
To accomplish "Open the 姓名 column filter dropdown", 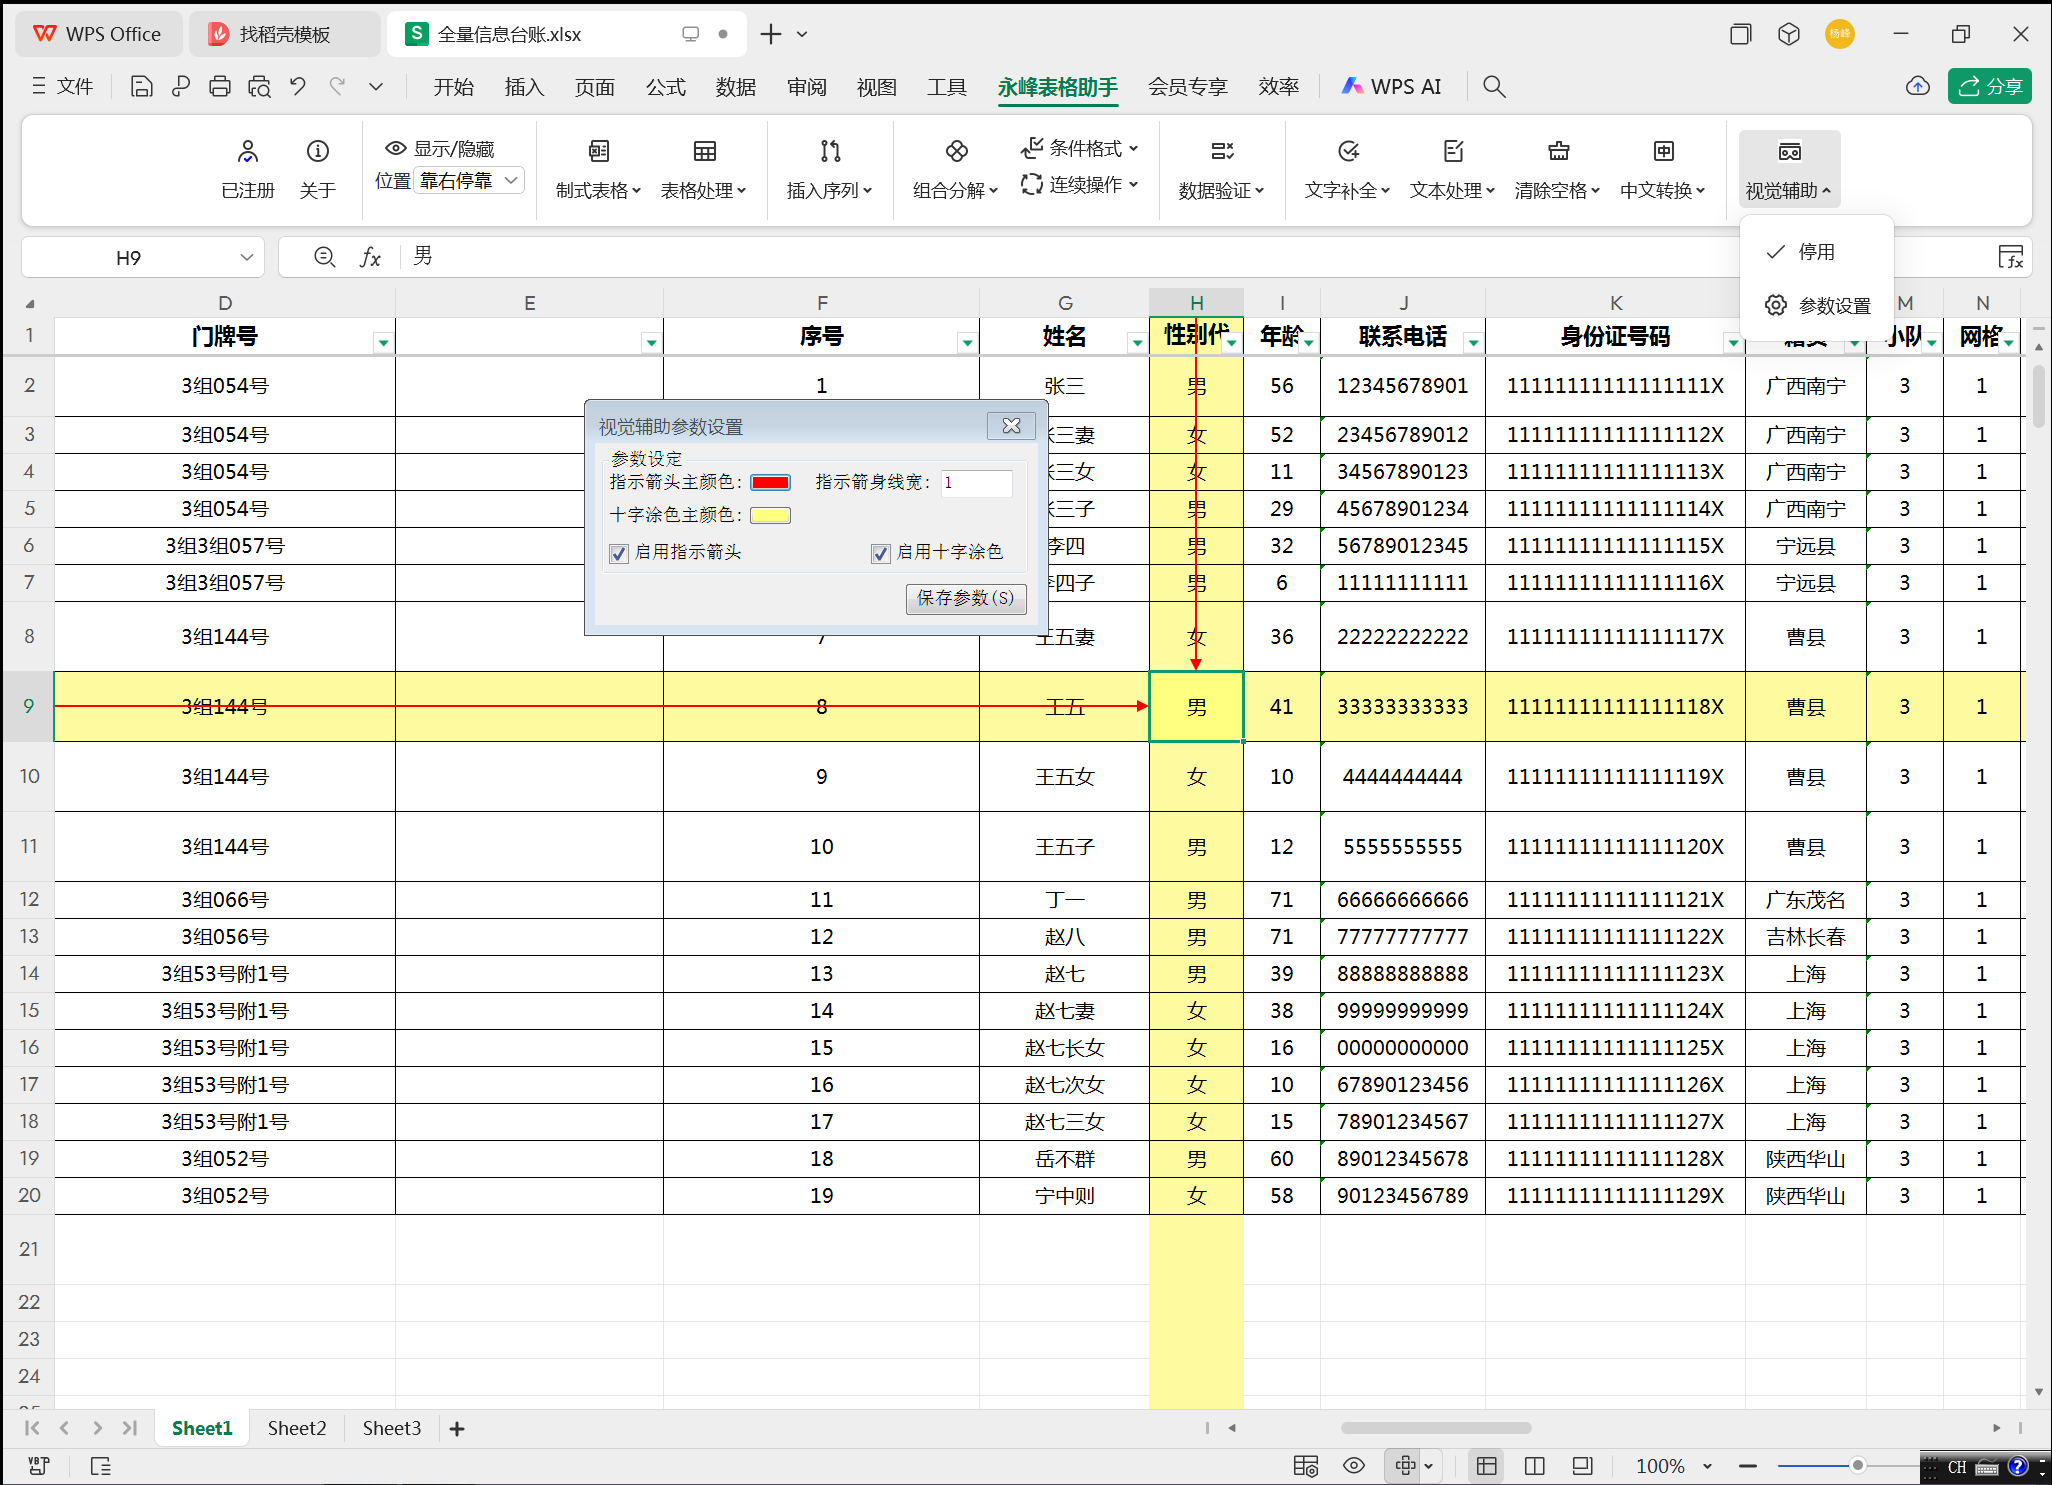I will click(x=1136, y=341).
